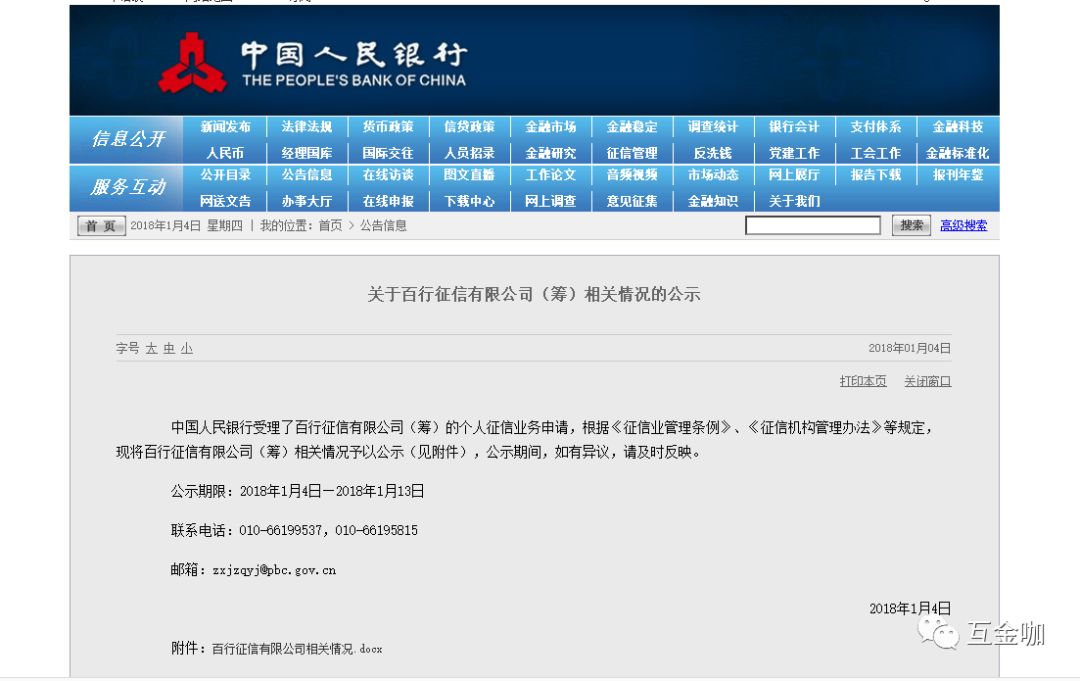Open 网送文告 menu item
The width and height of the screenshot is (1080, 681).
click(x=225, y=201)
